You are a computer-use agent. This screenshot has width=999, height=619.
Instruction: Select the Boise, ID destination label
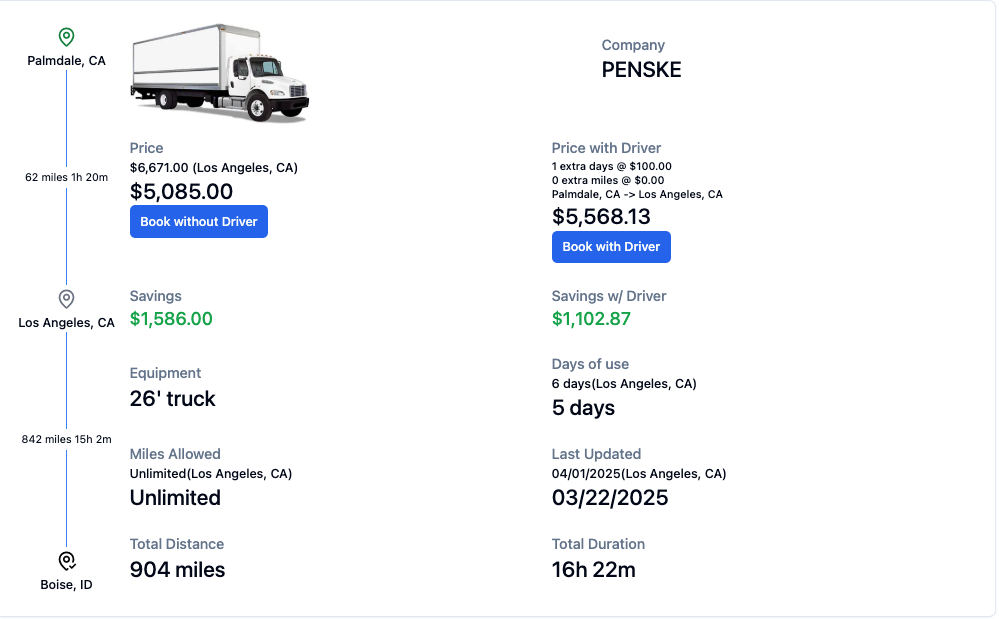click(66, 585)
